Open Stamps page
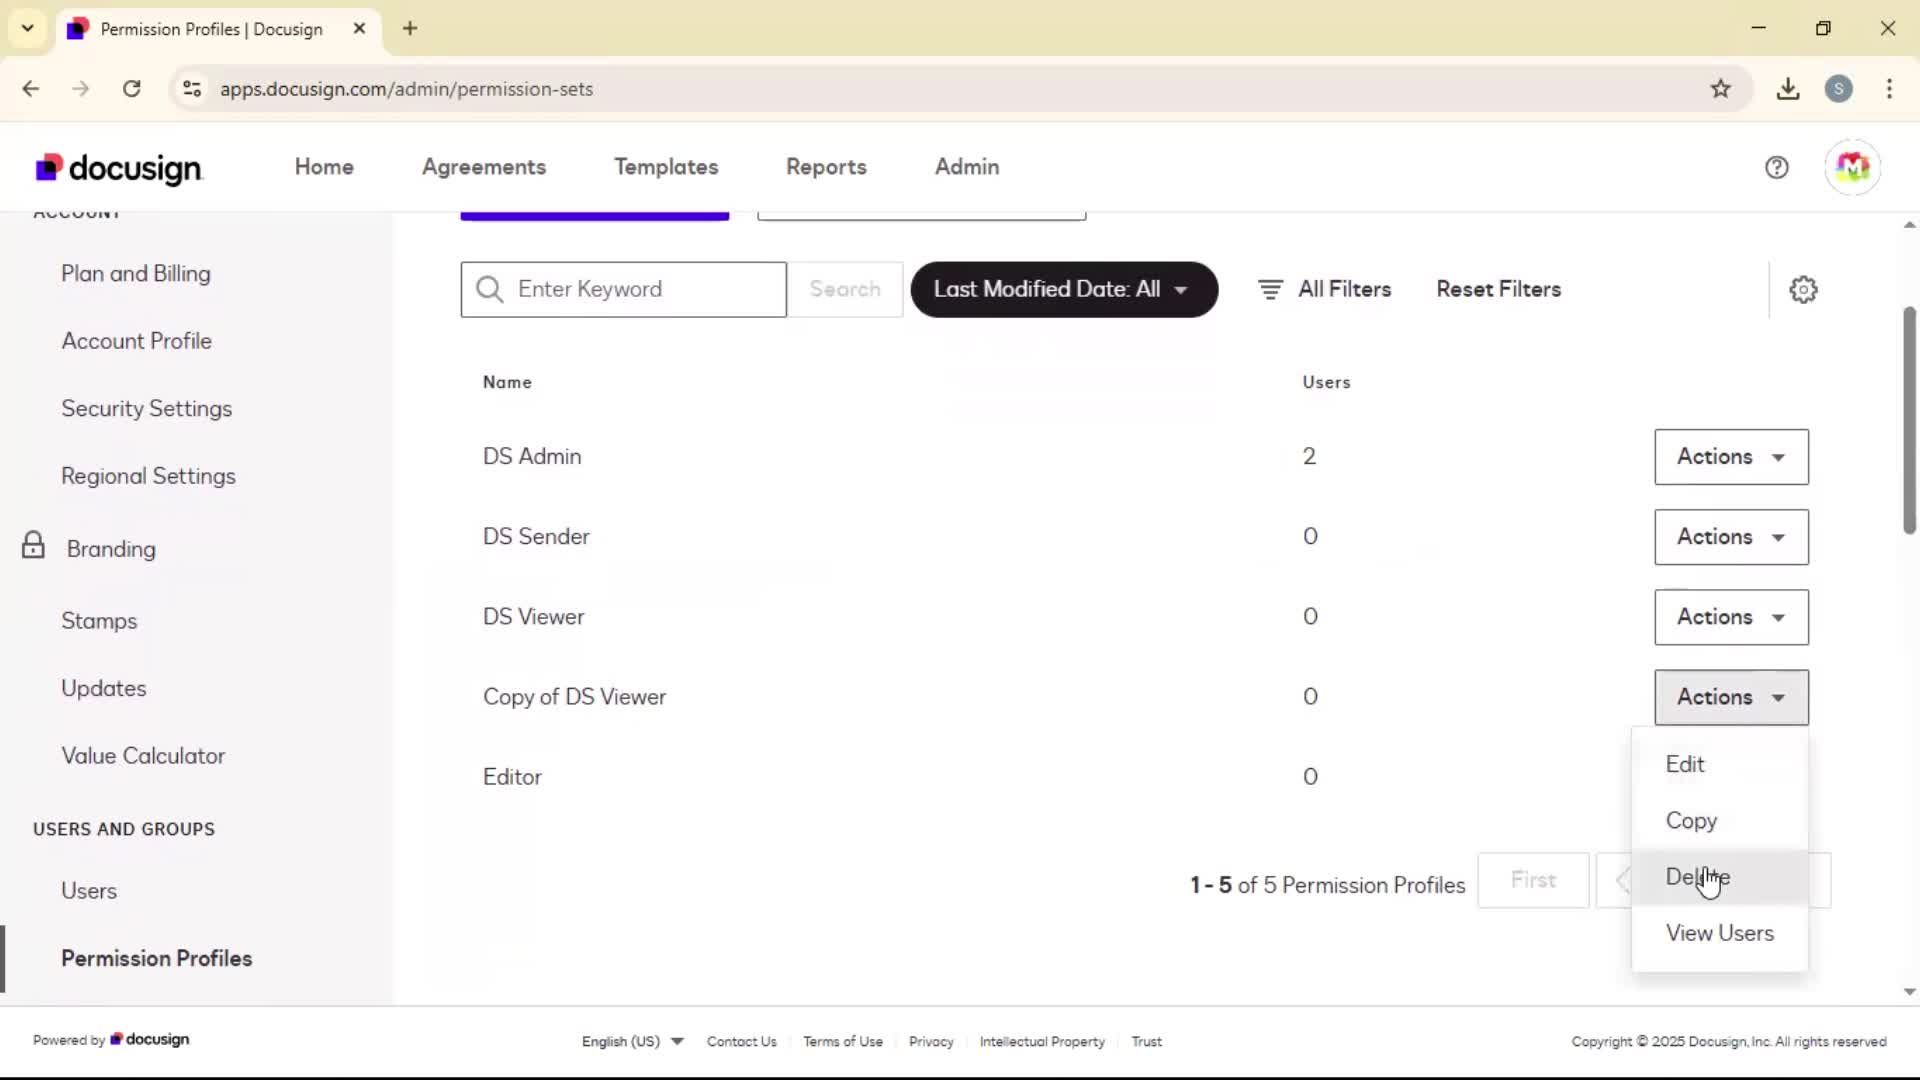 coord(99,621)
